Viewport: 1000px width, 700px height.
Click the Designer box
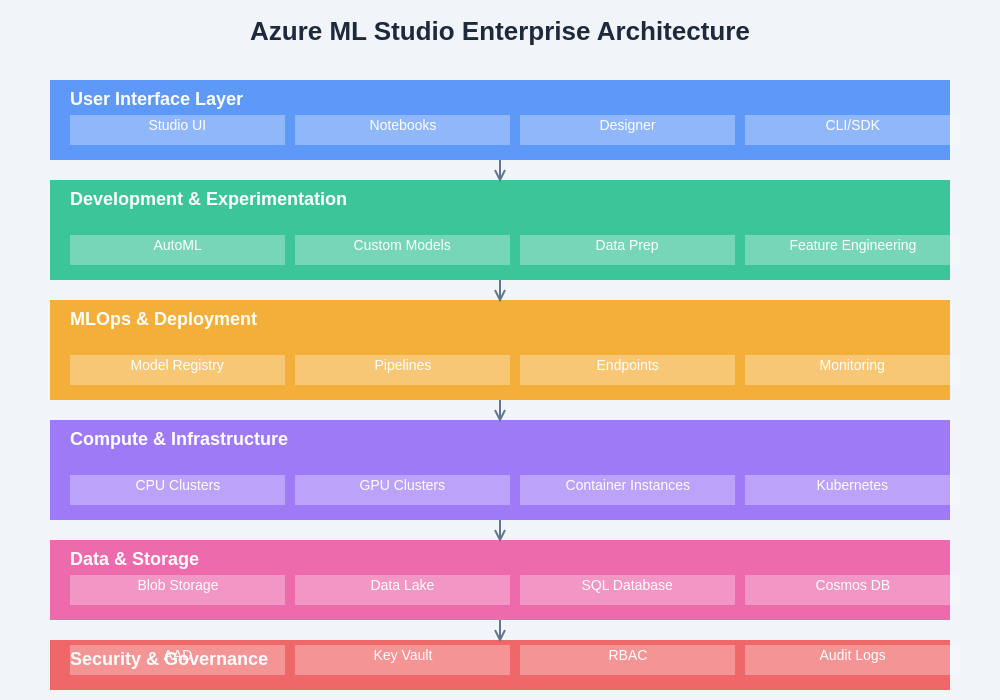pos(627,130)
